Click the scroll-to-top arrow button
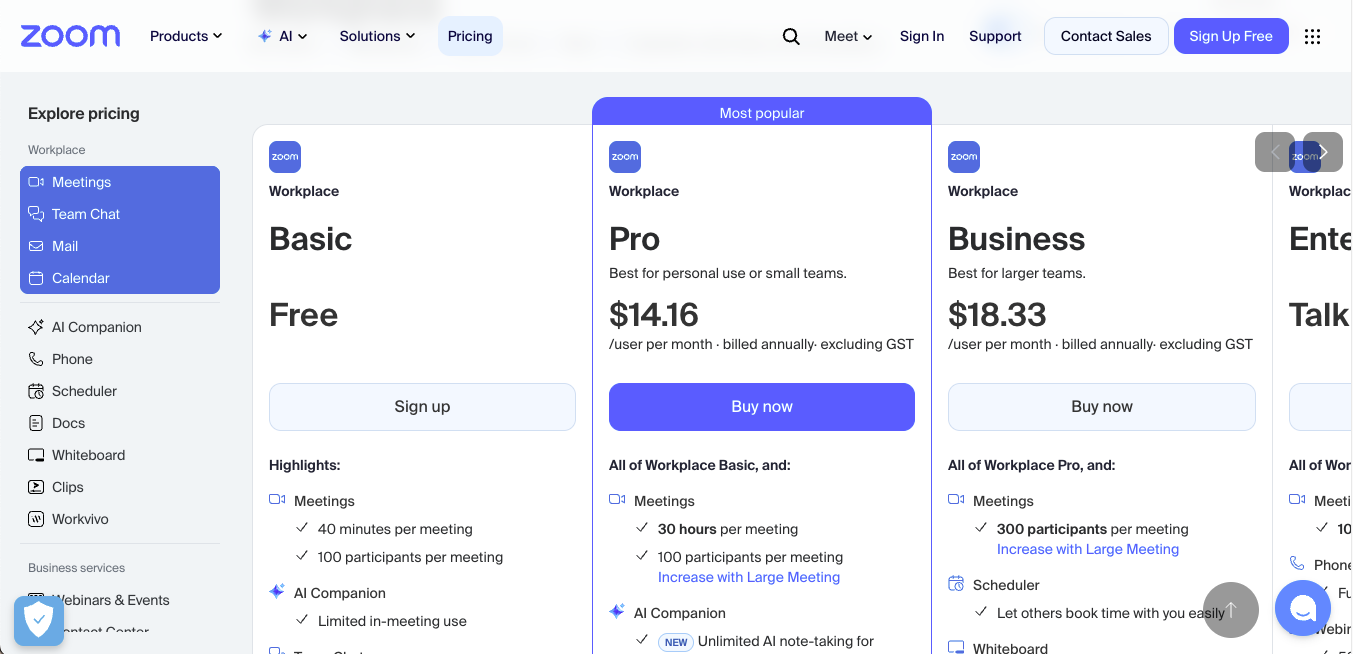1353x654 pixels. click(1230, 610)
